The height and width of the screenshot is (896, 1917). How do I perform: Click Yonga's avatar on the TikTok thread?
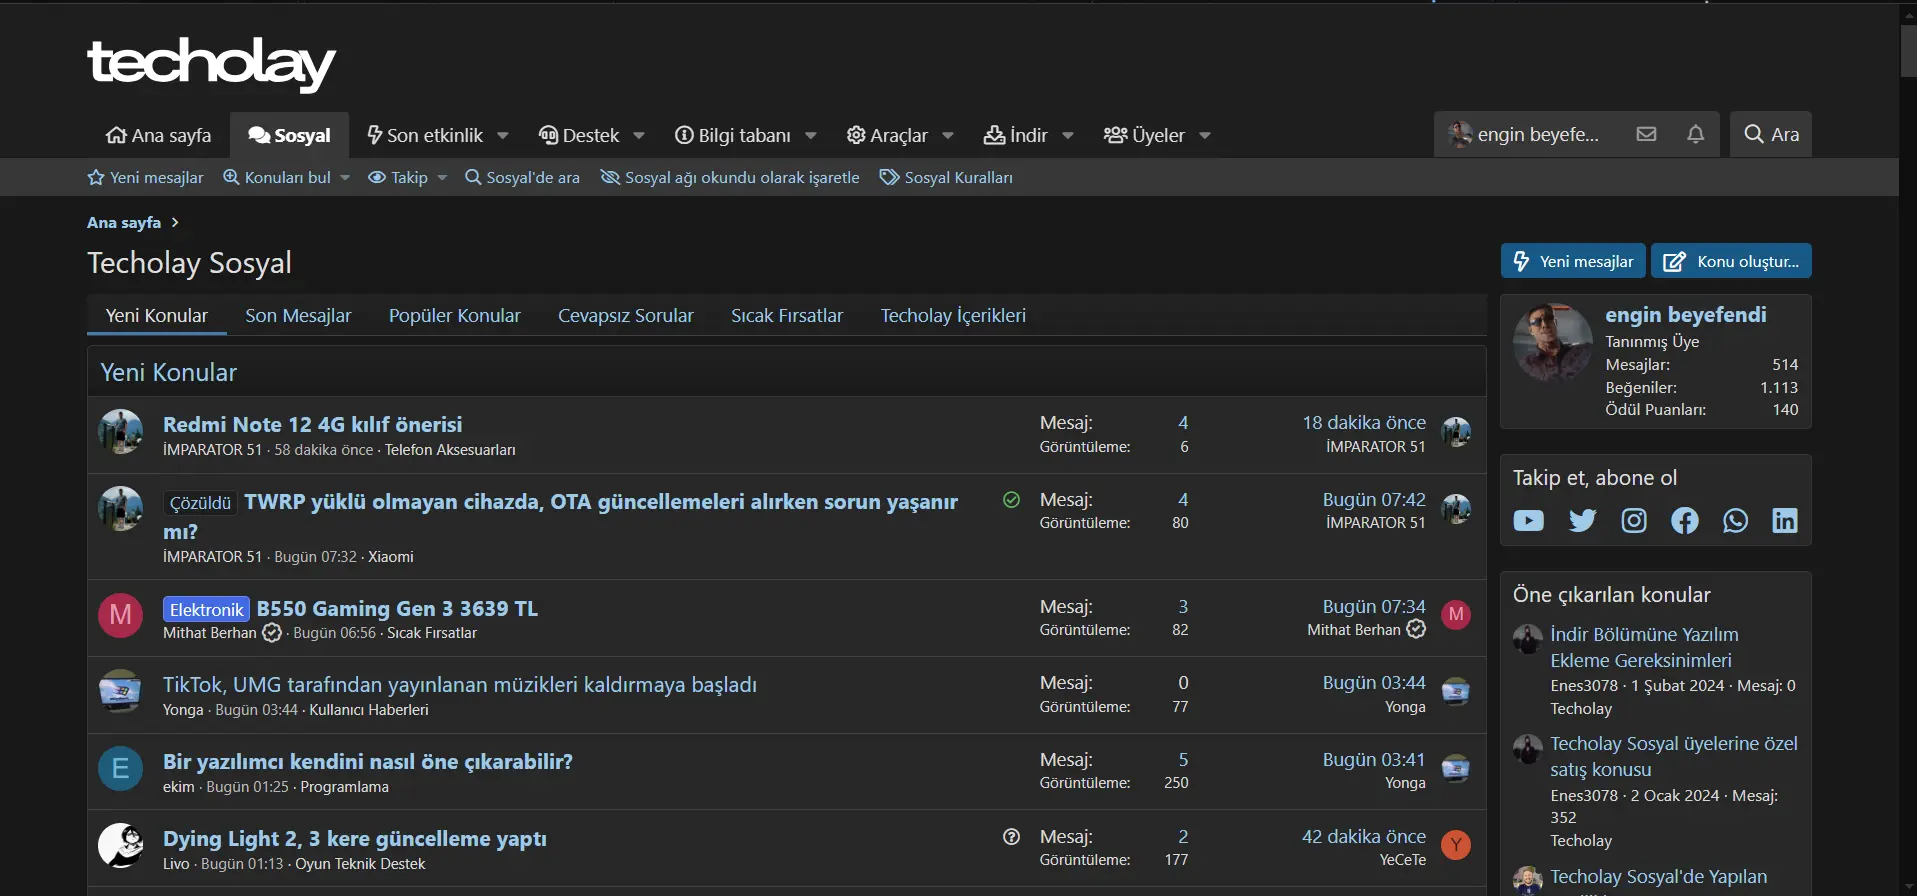[x=120, y=691]
